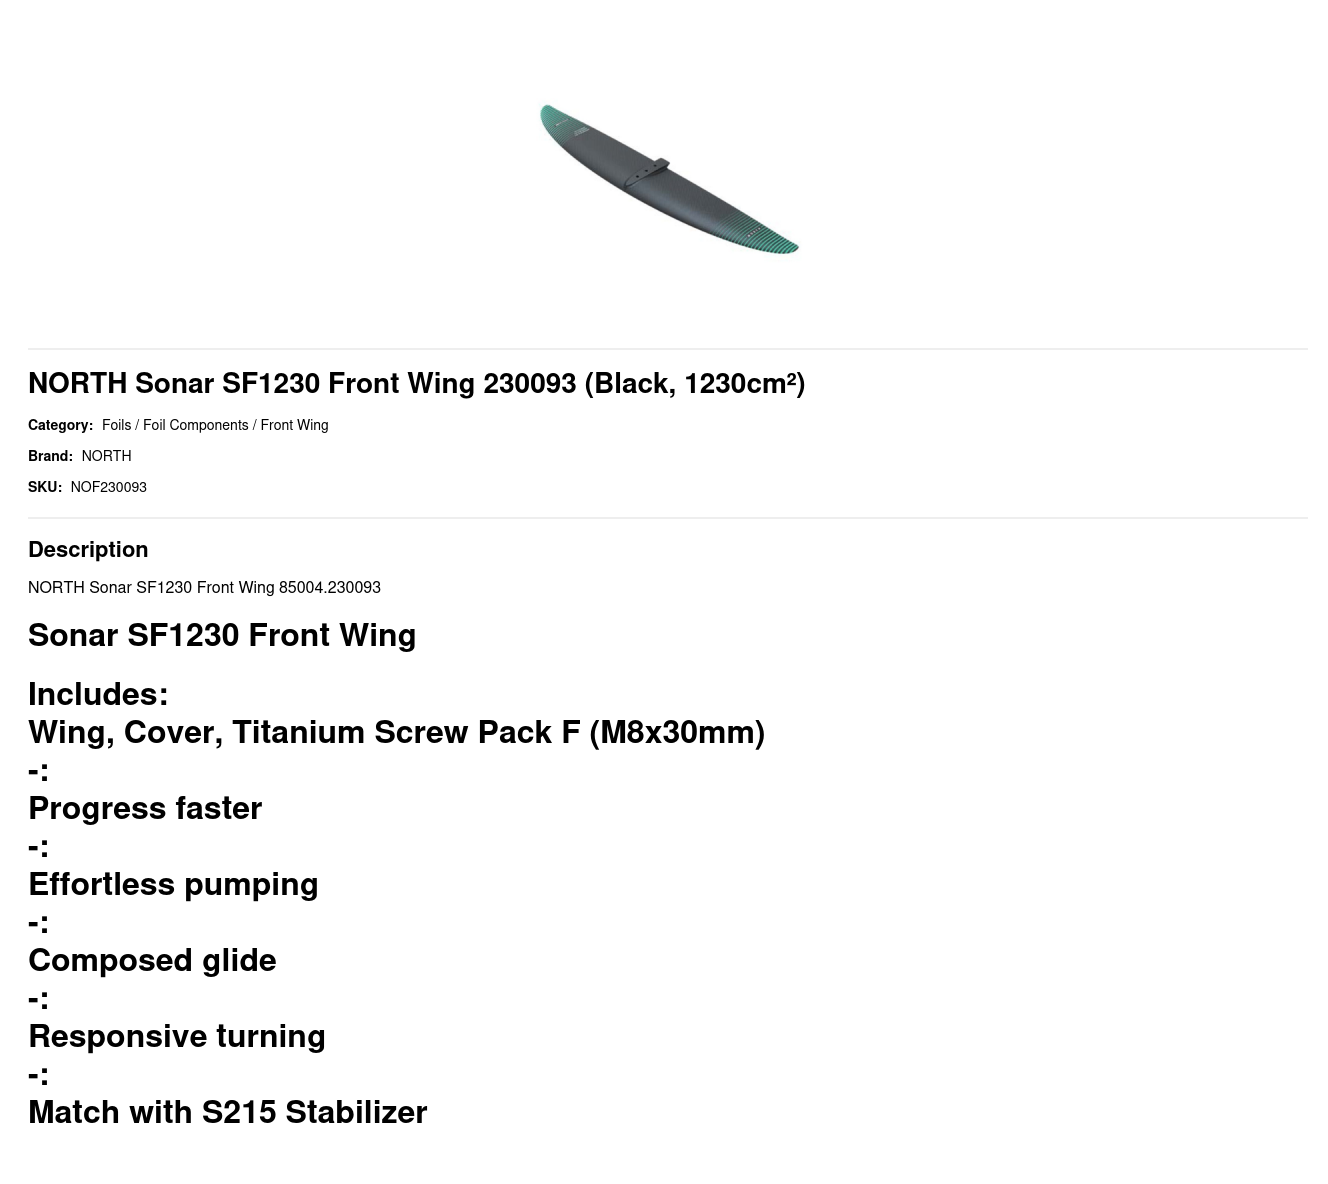Click the Progress faster feature text
Screen dimensions: 1328x1184
tap(145, 808)
